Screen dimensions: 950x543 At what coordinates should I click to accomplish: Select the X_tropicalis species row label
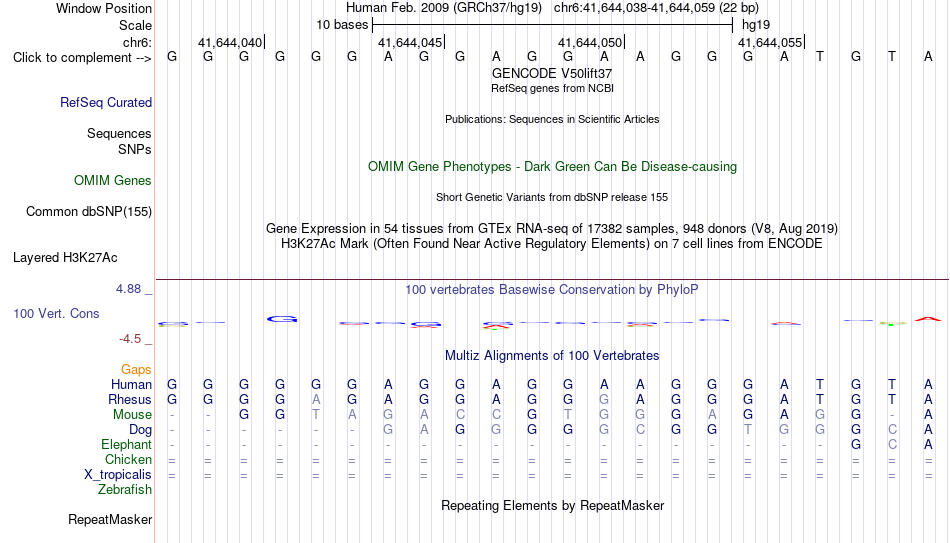point(118,475)
